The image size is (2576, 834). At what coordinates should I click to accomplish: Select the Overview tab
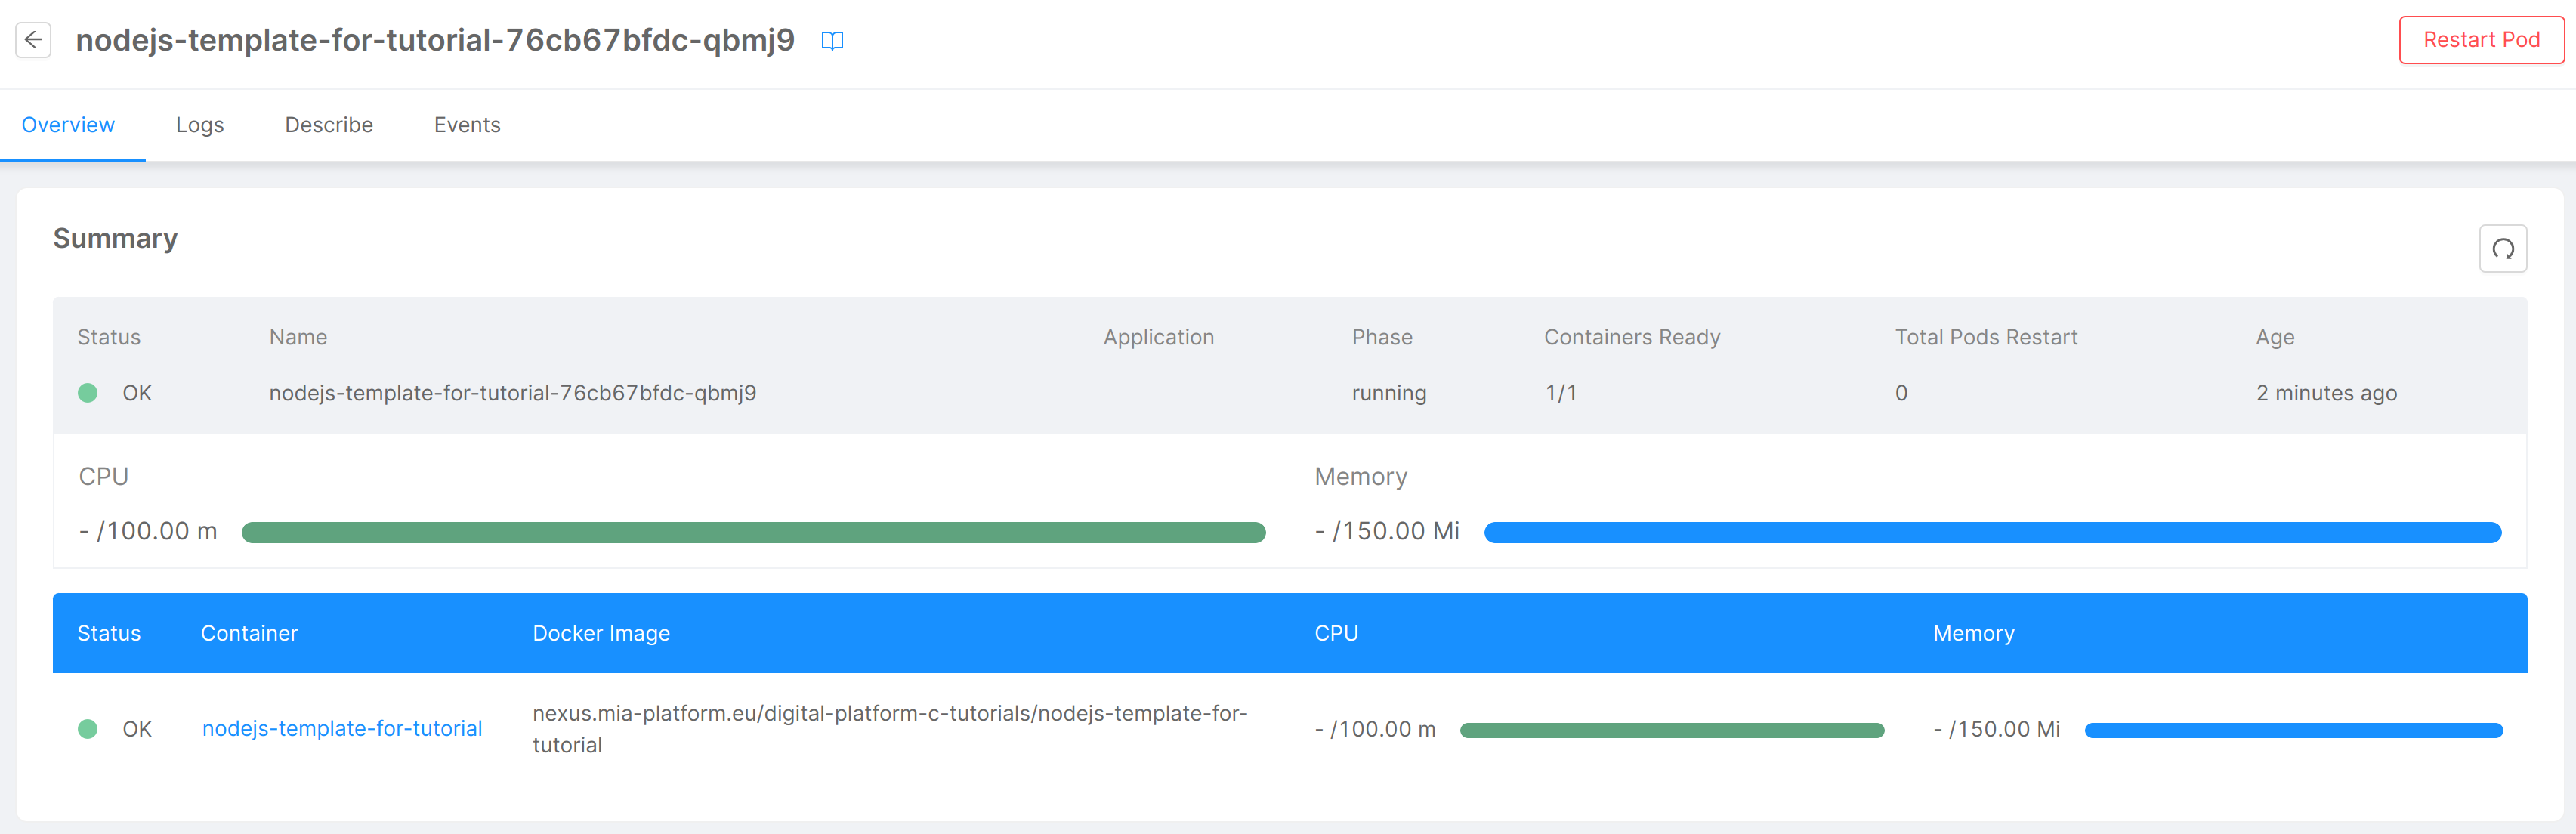point(68,125)
